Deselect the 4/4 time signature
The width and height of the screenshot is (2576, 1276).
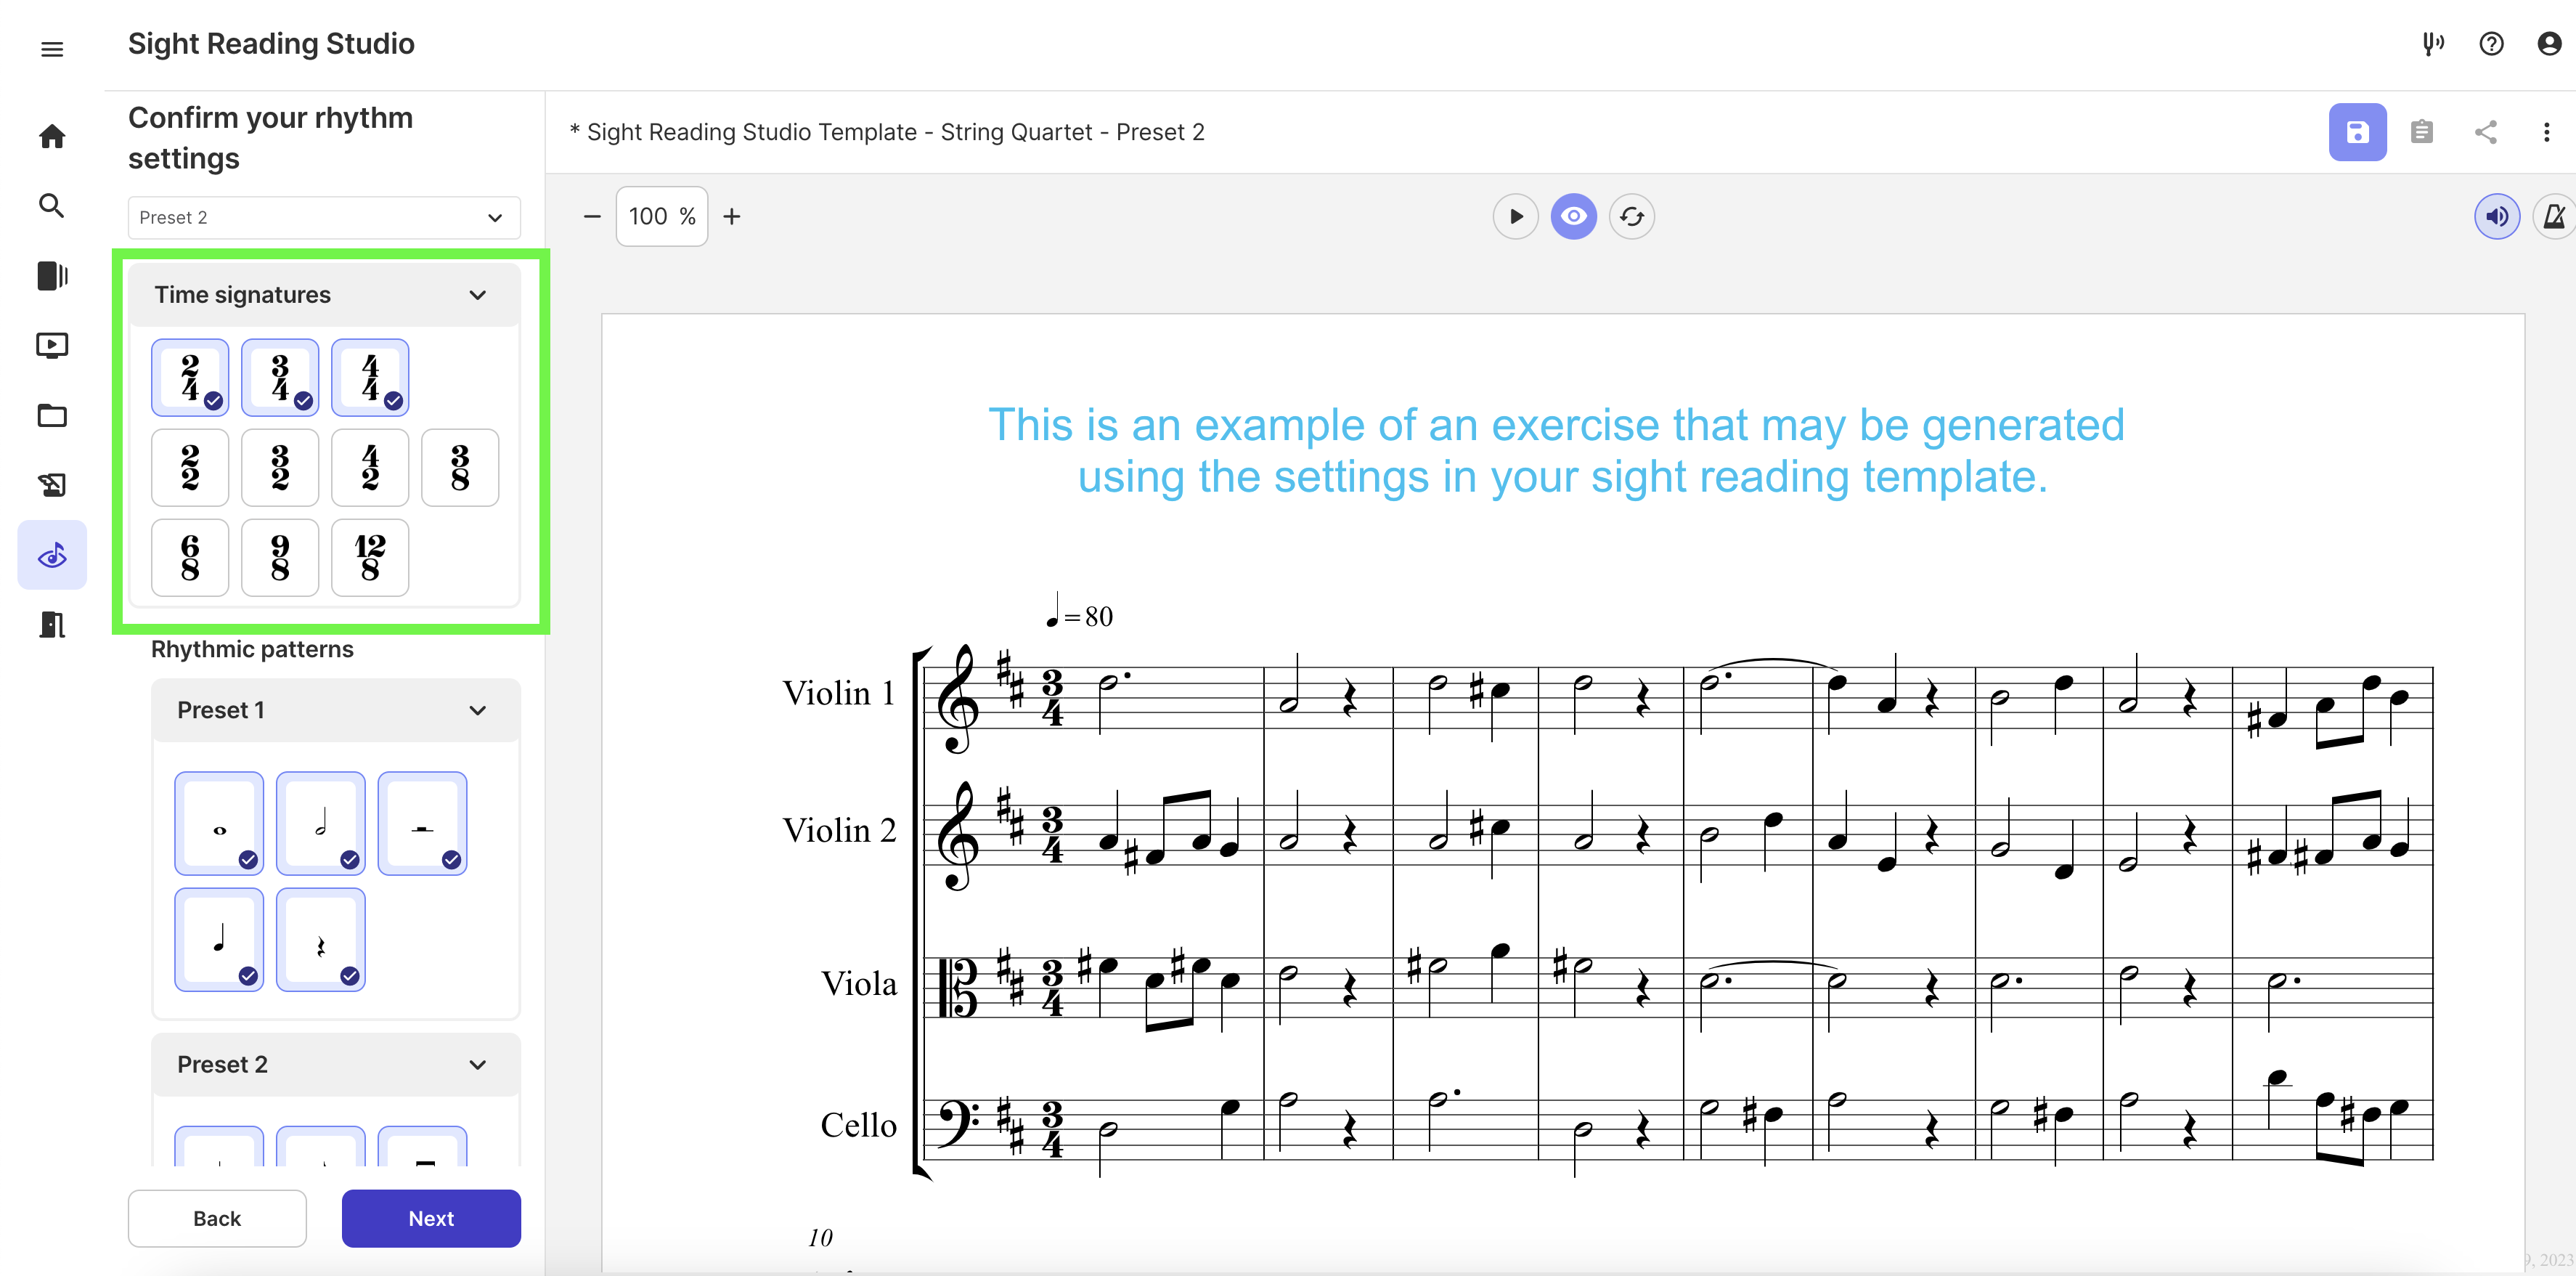[x=370, y=377]
